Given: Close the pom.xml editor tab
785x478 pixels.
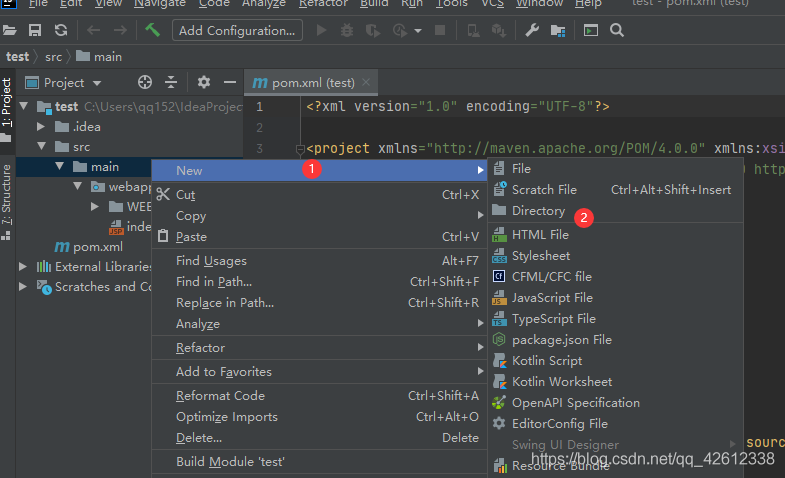Looking at the screenshot, I should point(366,82).
